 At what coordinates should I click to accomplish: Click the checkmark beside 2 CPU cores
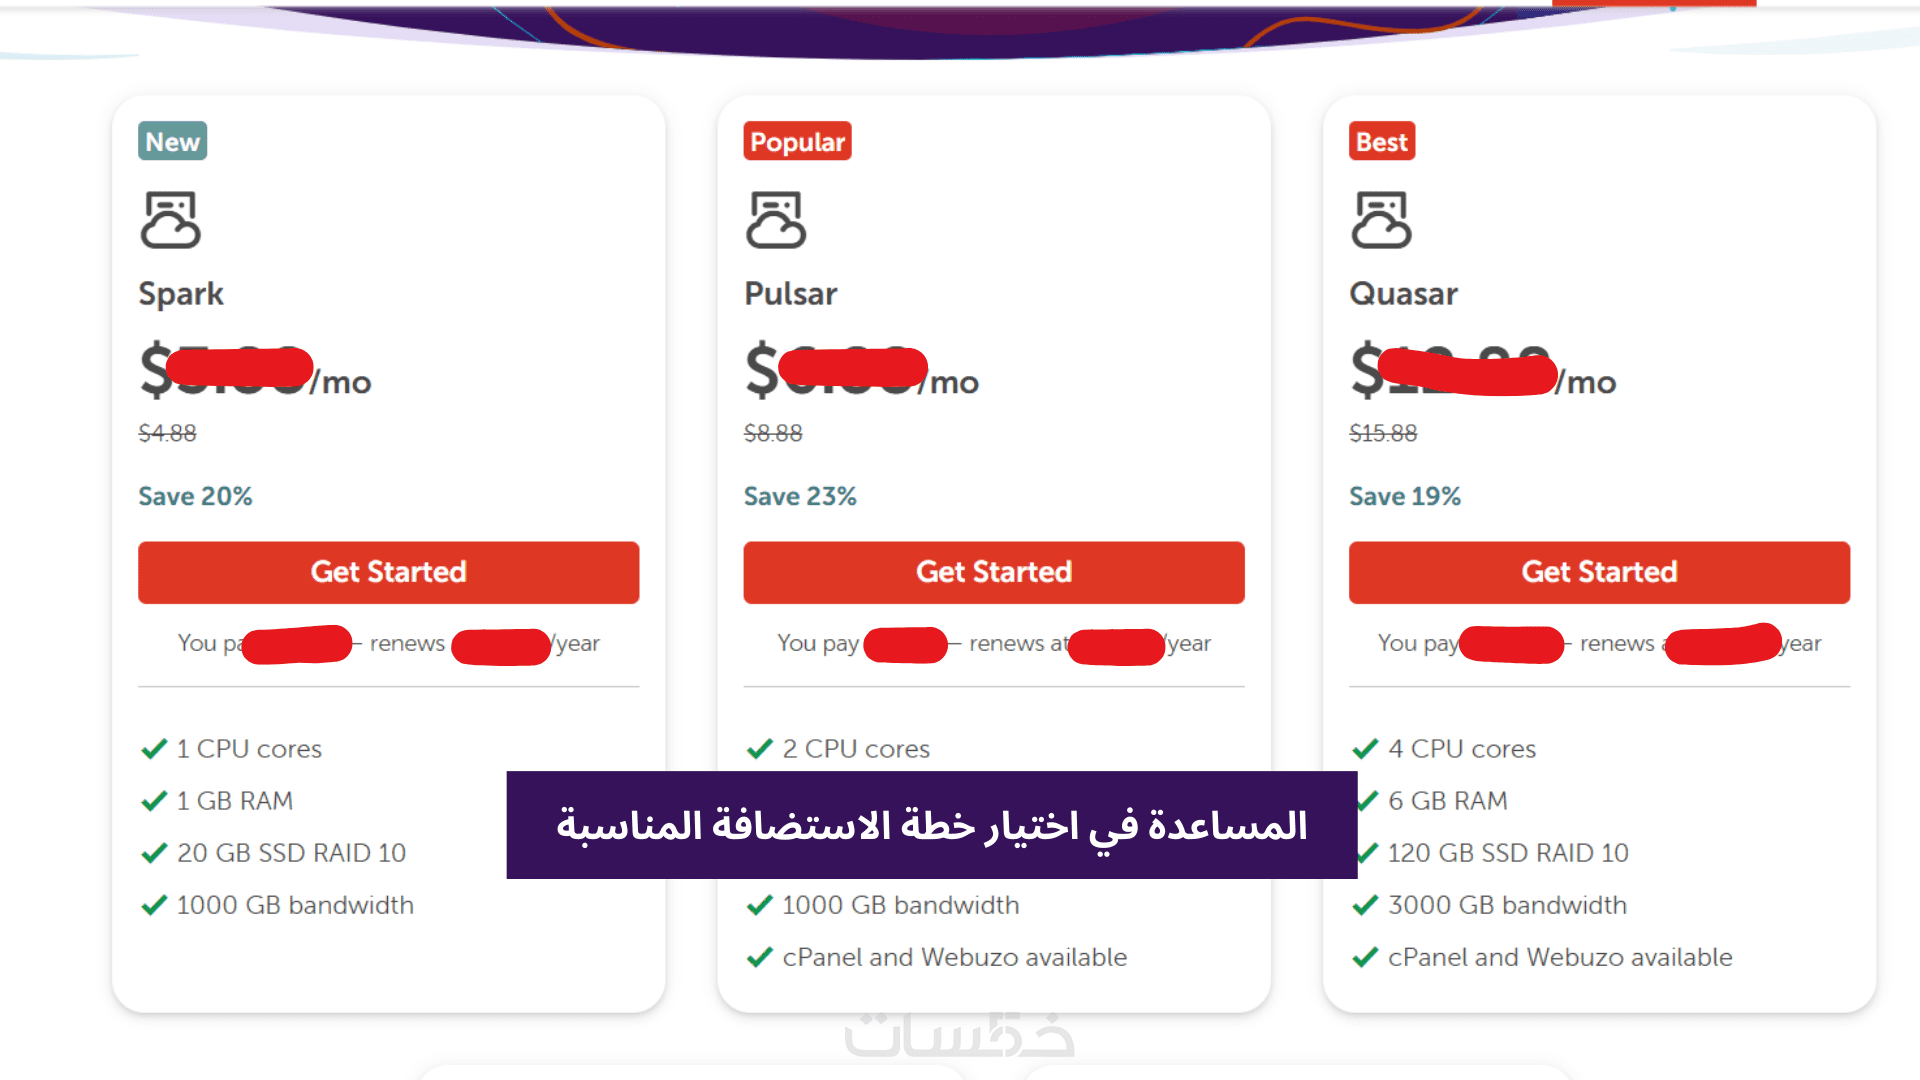point(760,749)
